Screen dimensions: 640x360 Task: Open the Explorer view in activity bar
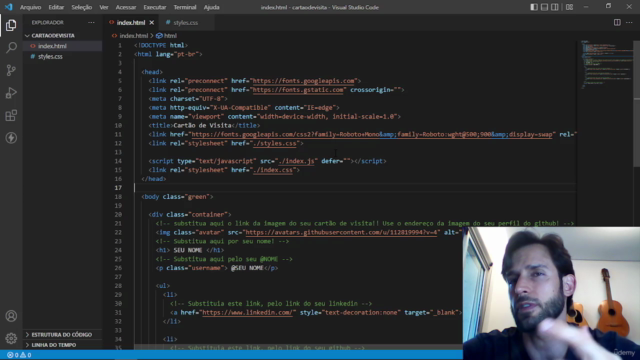11,25
